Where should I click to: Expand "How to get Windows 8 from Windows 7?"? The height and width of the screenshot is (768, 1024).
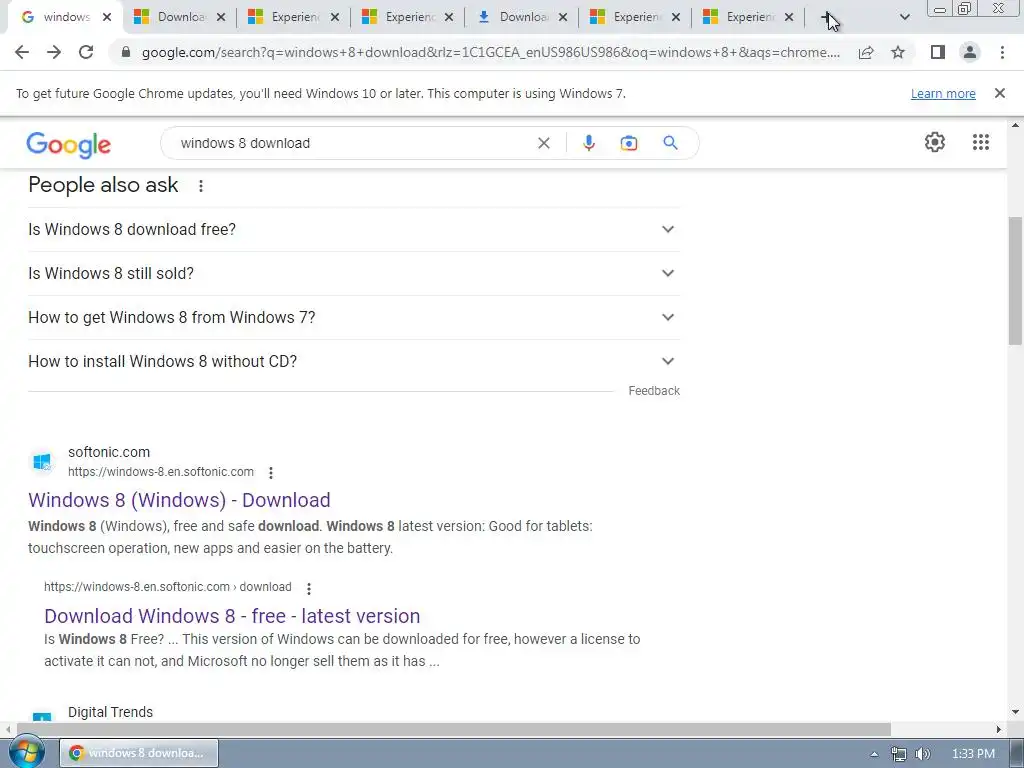354,317
